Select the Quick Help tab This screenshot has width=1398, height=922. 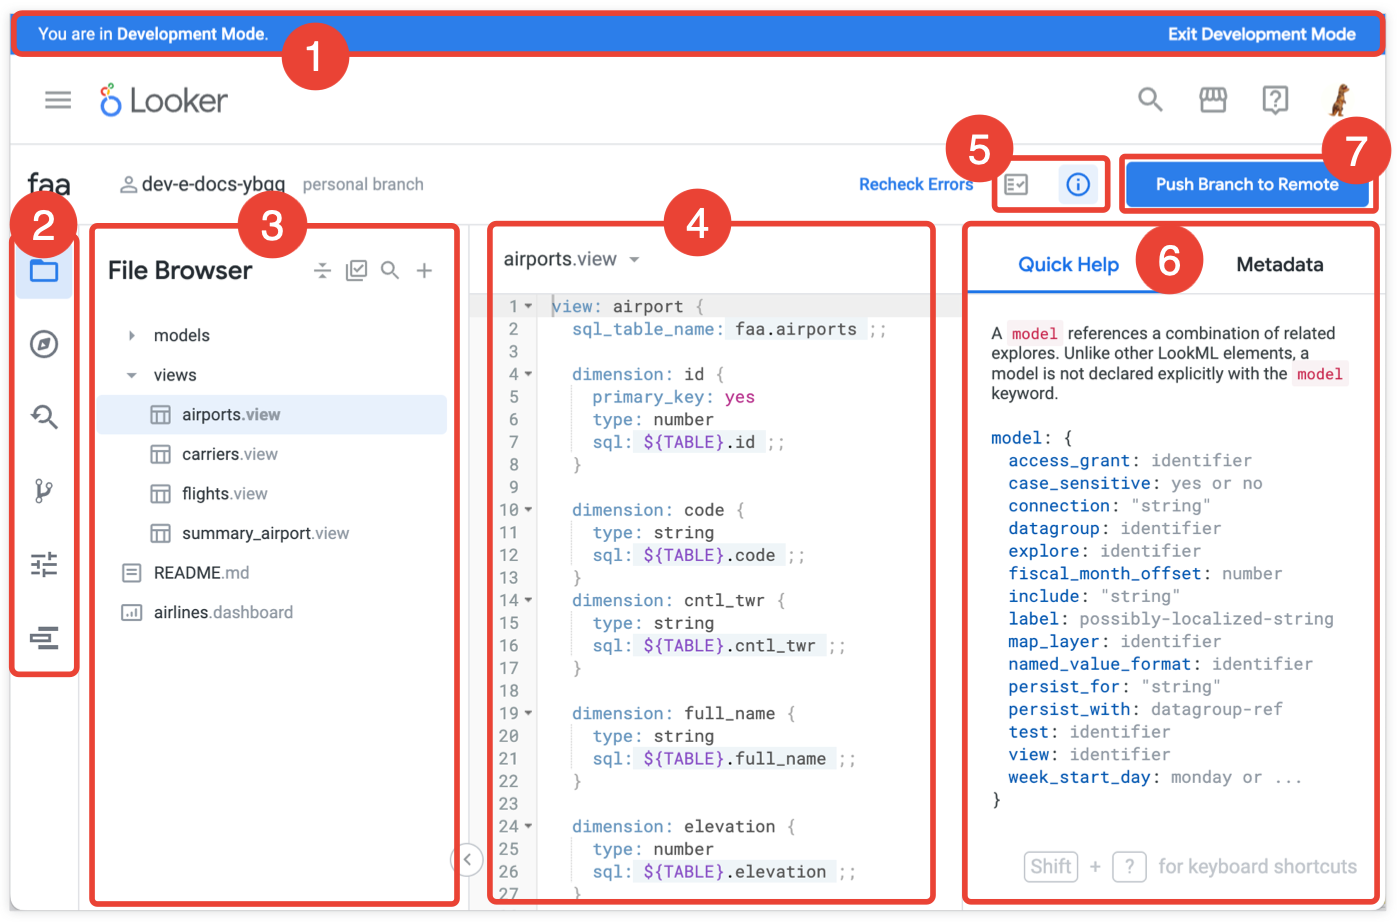pyautogui.click(x=1068, y=265)
